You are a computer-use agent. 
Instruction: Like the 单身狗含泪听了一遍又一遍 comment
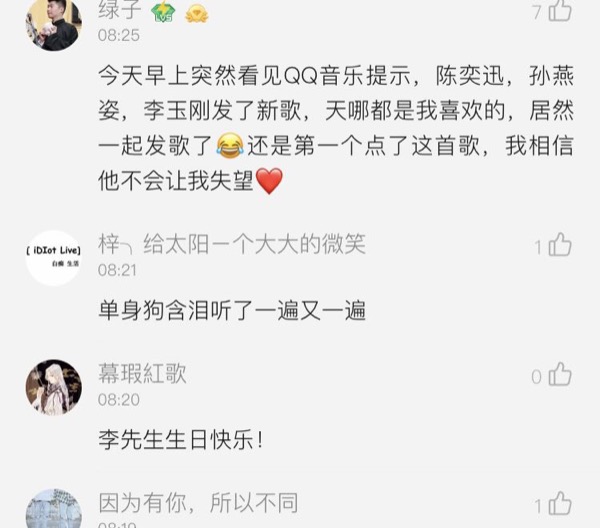pos(560,245)
